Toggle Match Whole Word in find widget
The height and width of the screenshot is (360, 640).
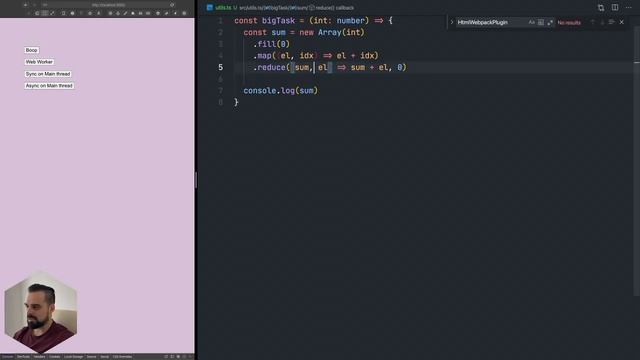(x=541, y=22)
